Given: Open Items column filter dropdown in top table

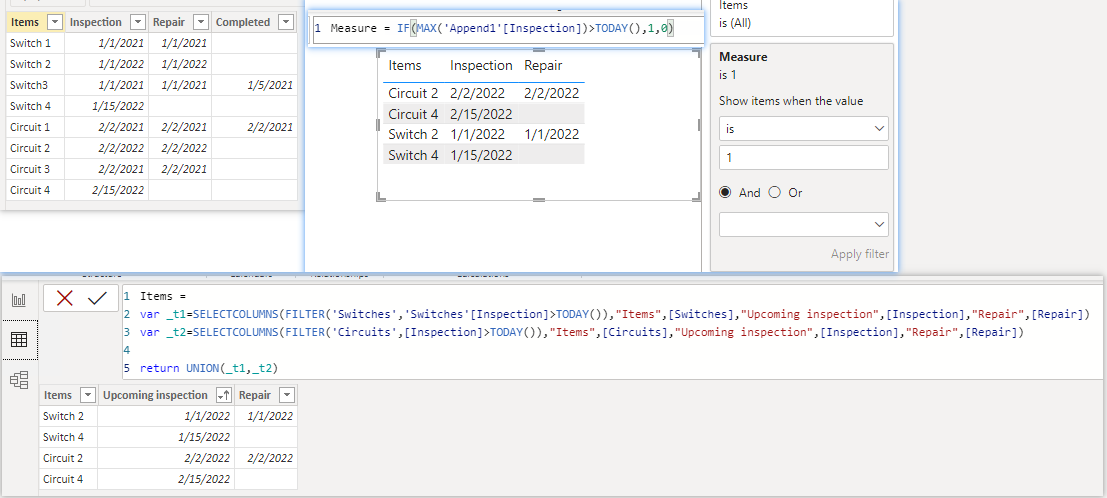Looking at the screenshot, I should 55,23.
